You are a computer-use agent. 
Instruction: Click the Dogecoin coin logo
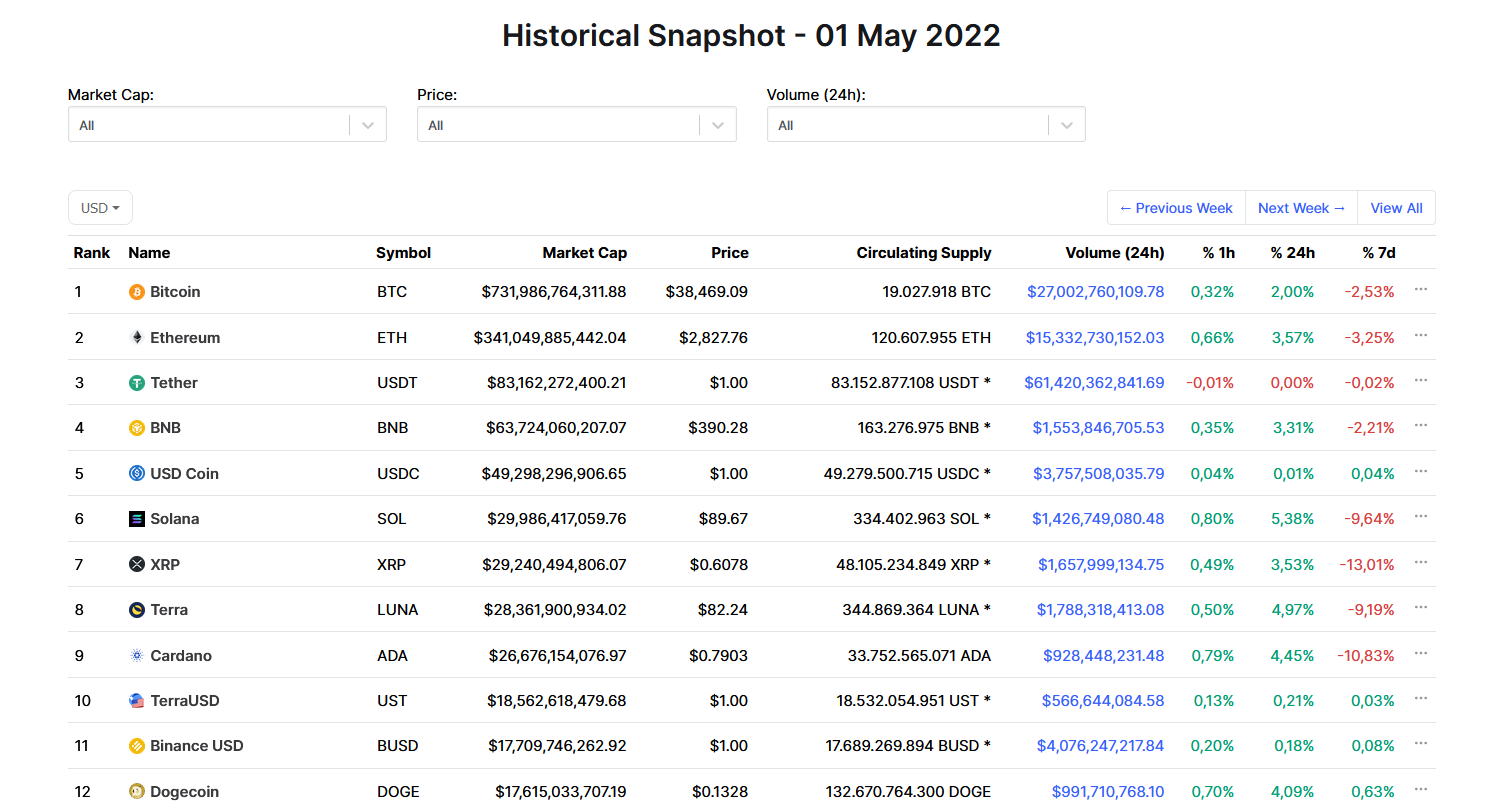137,792
